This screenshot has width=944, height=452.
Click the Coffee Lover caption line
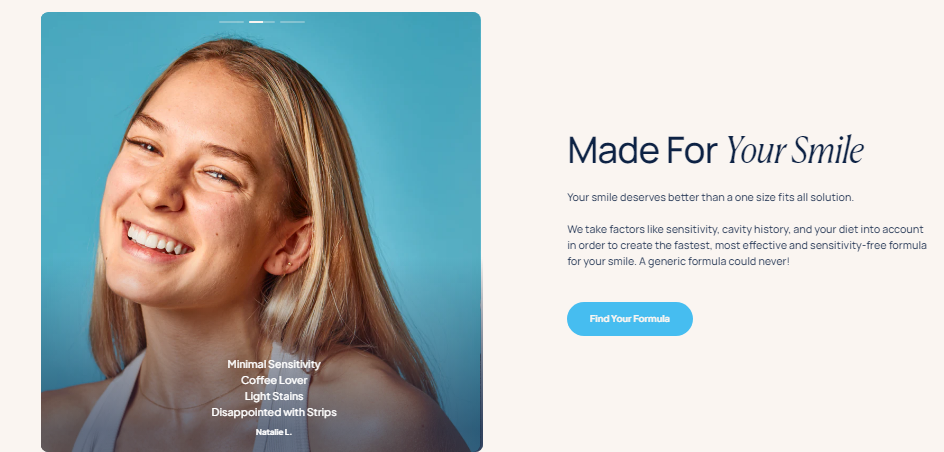pyautogui.click(x=274, y=380)
